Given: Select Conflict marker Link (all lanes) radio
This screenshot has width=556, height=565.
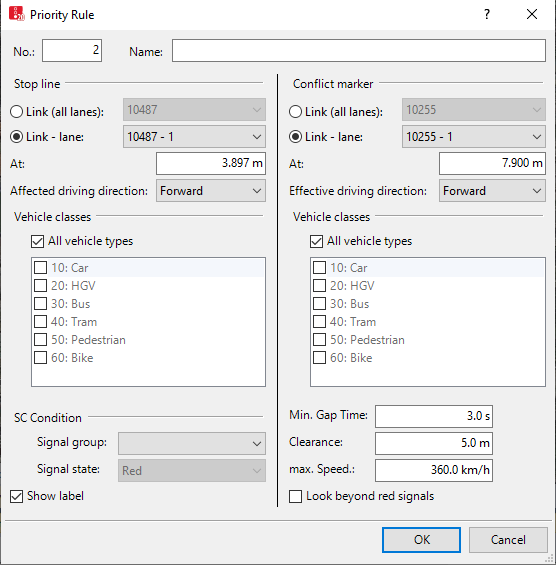Looking at the screenshot, I should coord(295,112).
